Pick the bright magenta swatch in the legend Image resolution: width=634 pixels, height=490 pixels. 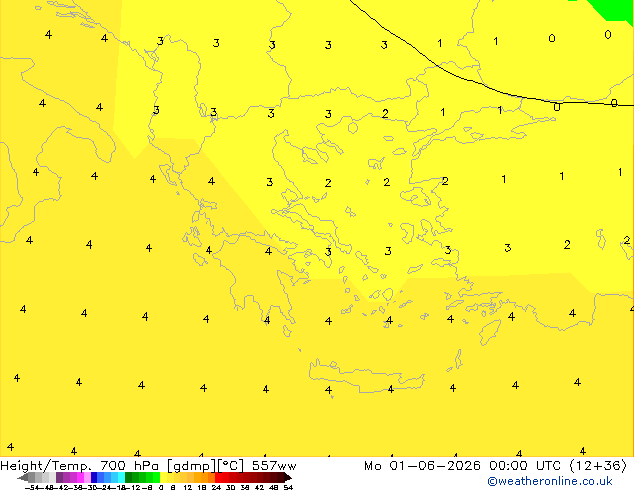(x=80, y=478)
